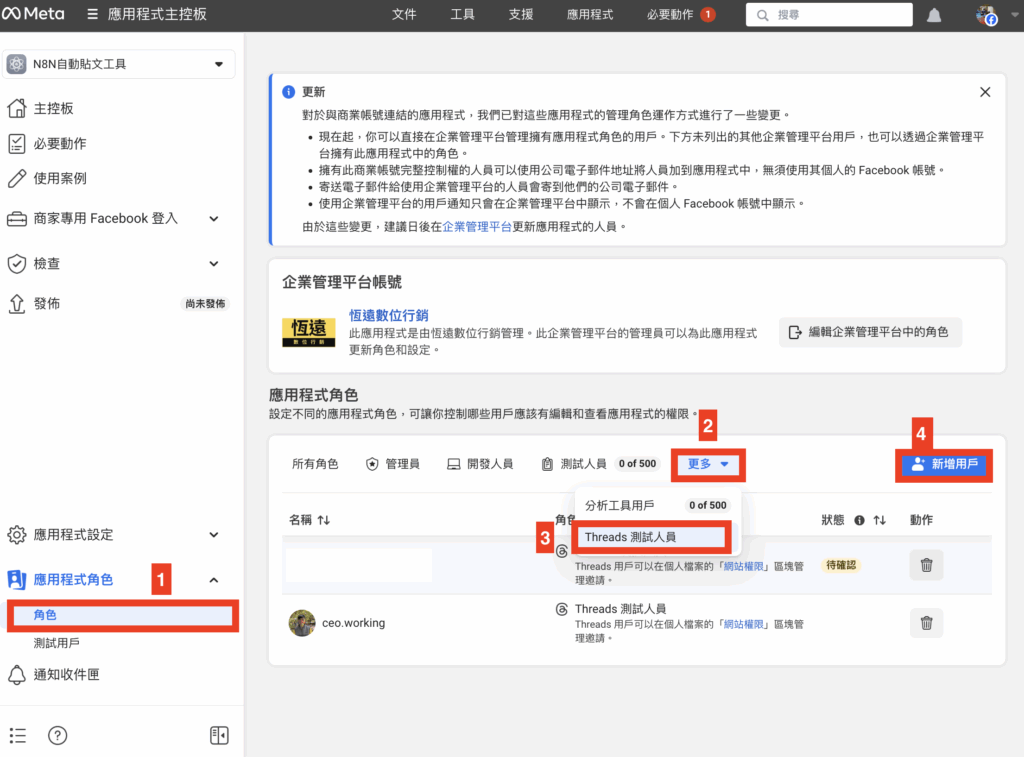Open the 應用程式 menu
This screenshot has height=757, width=1024.
coord(590,14)
